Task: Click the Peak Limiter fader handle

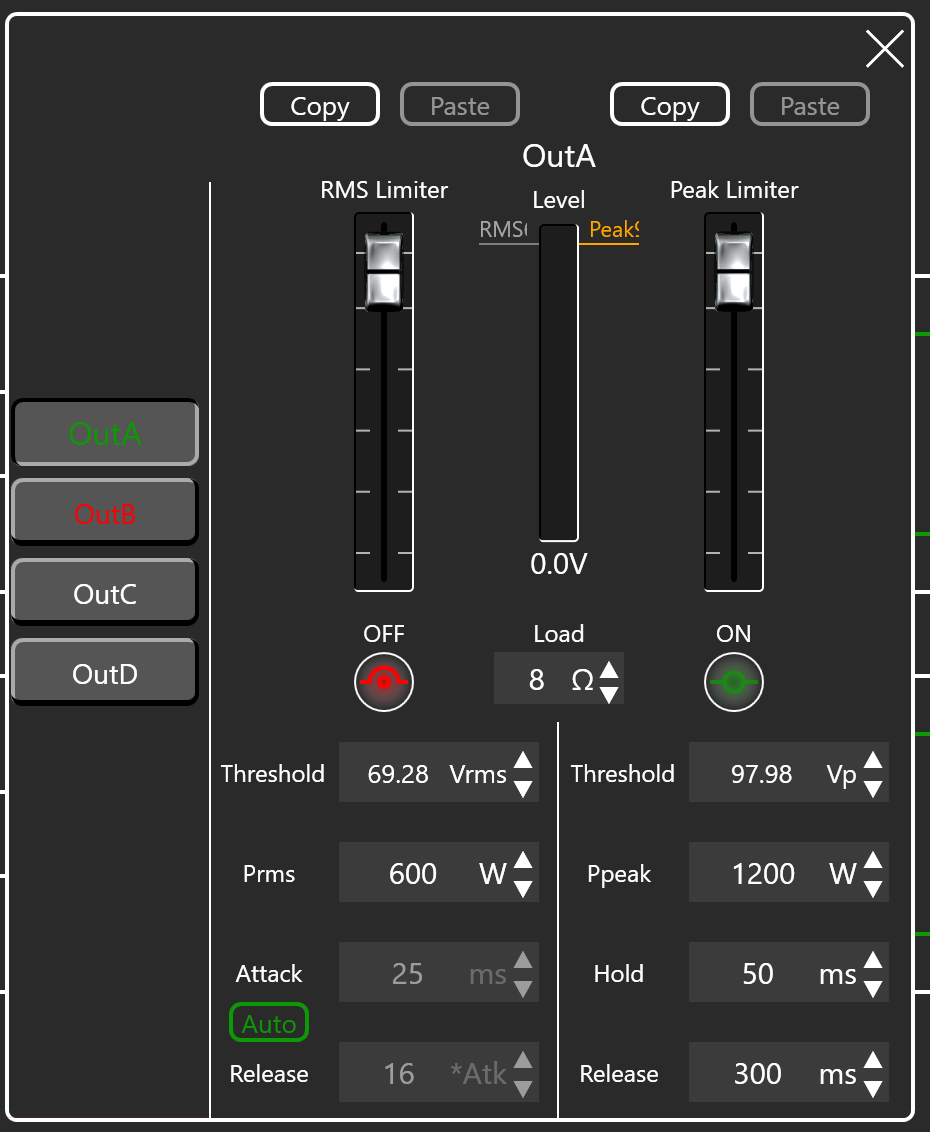Action: point(733,270)
